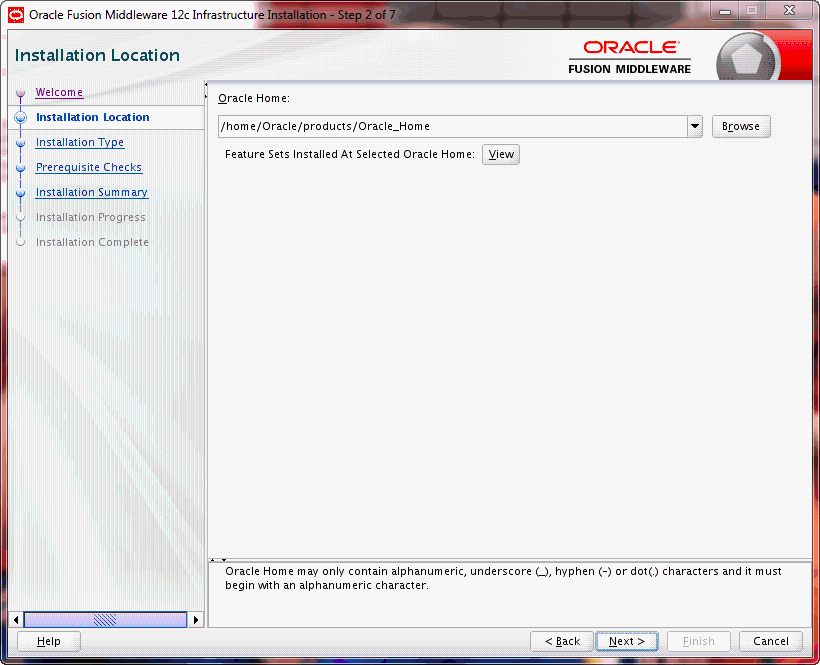Open Prerequisite Checks step link
The width and height of the screenshot is (820, 665).
pos(89,167)
